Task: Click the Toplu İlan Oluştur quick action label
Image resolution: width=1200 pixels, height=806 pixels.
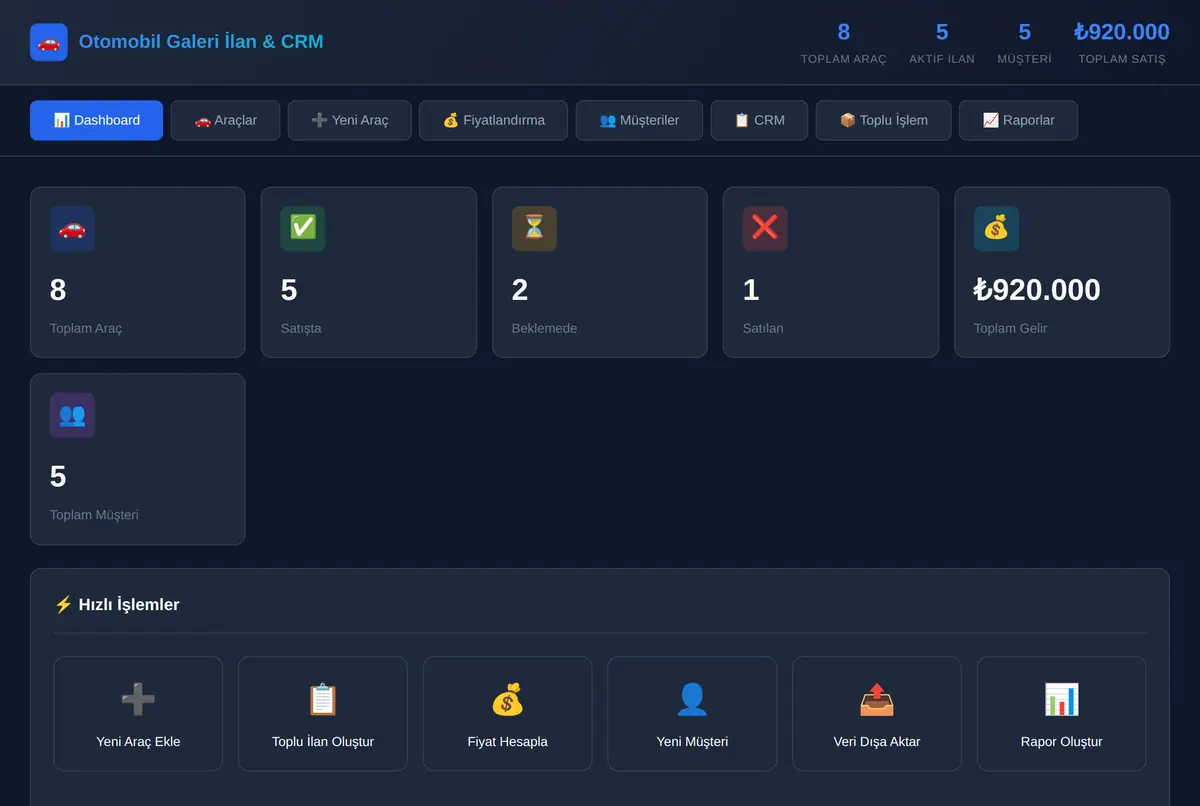Action: click(x=323, y=742)
